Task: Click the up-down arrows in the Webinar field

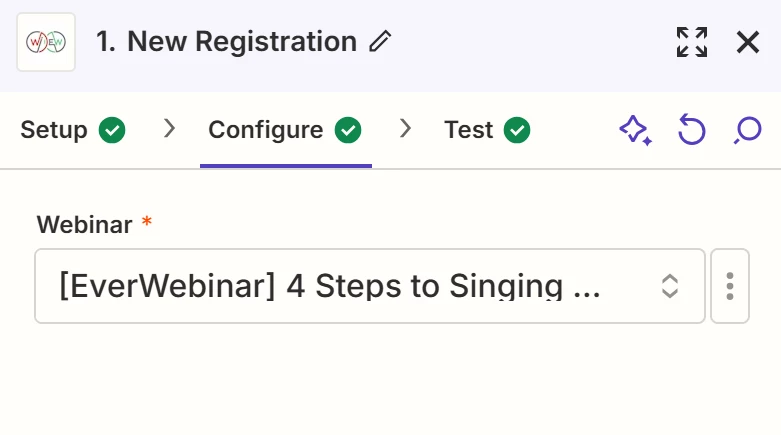Action: click(x=670, y=286)
